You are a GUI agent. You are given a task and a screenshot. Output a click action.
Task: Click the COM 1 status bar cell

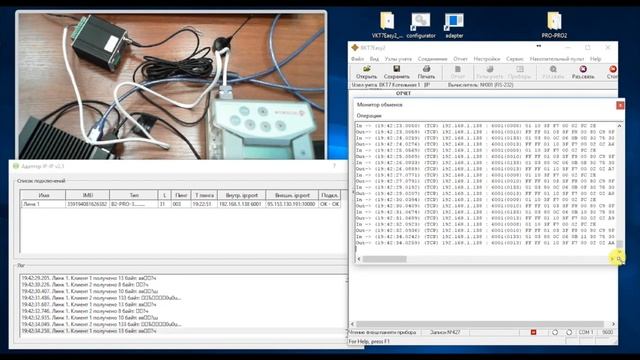click(x=586, y=332)
